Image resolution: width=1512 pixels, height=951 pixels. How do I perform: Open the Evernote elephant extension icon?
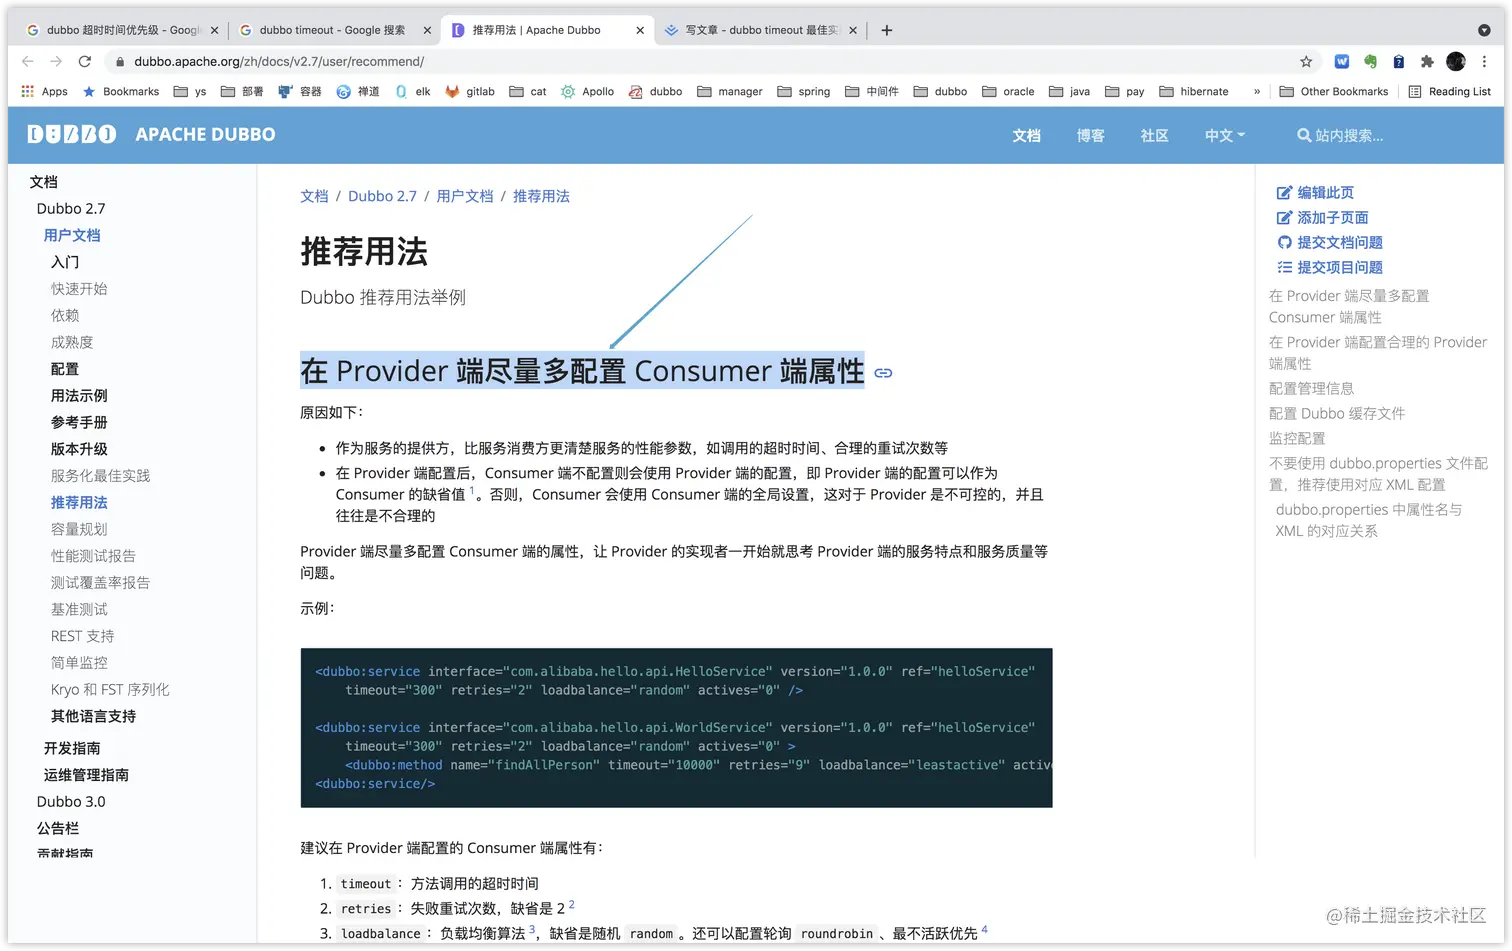(1370, 61)
